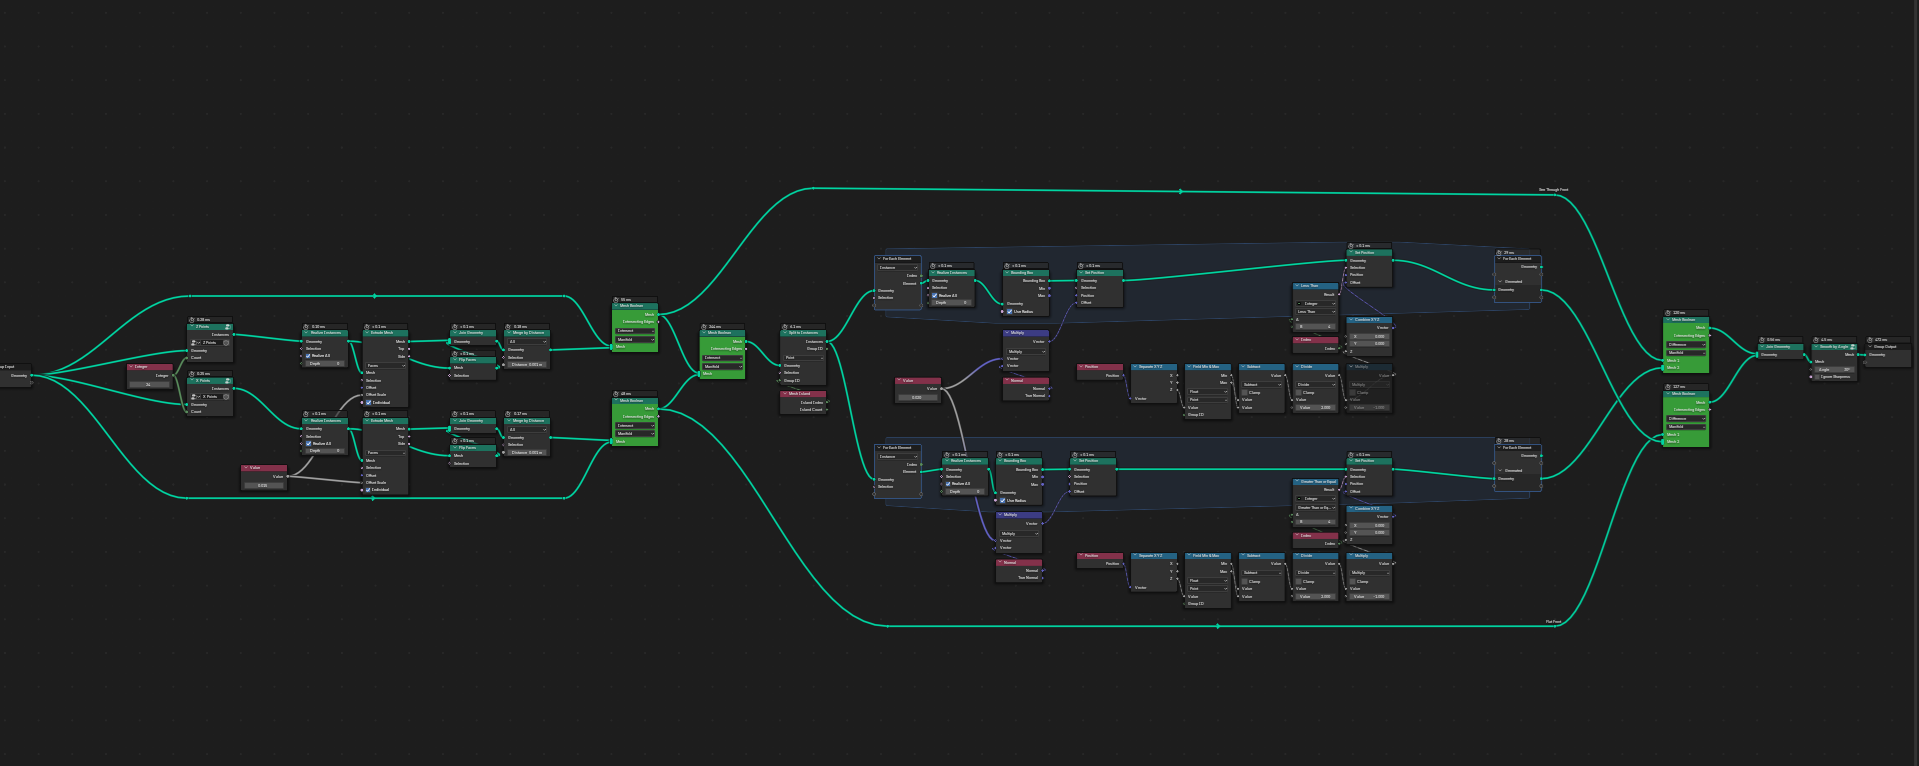Toggle Realize All on 0.10 ms Realize Instances
Image resolution: width=1919 pixels, height=766 pixels.
pos(309,356)
